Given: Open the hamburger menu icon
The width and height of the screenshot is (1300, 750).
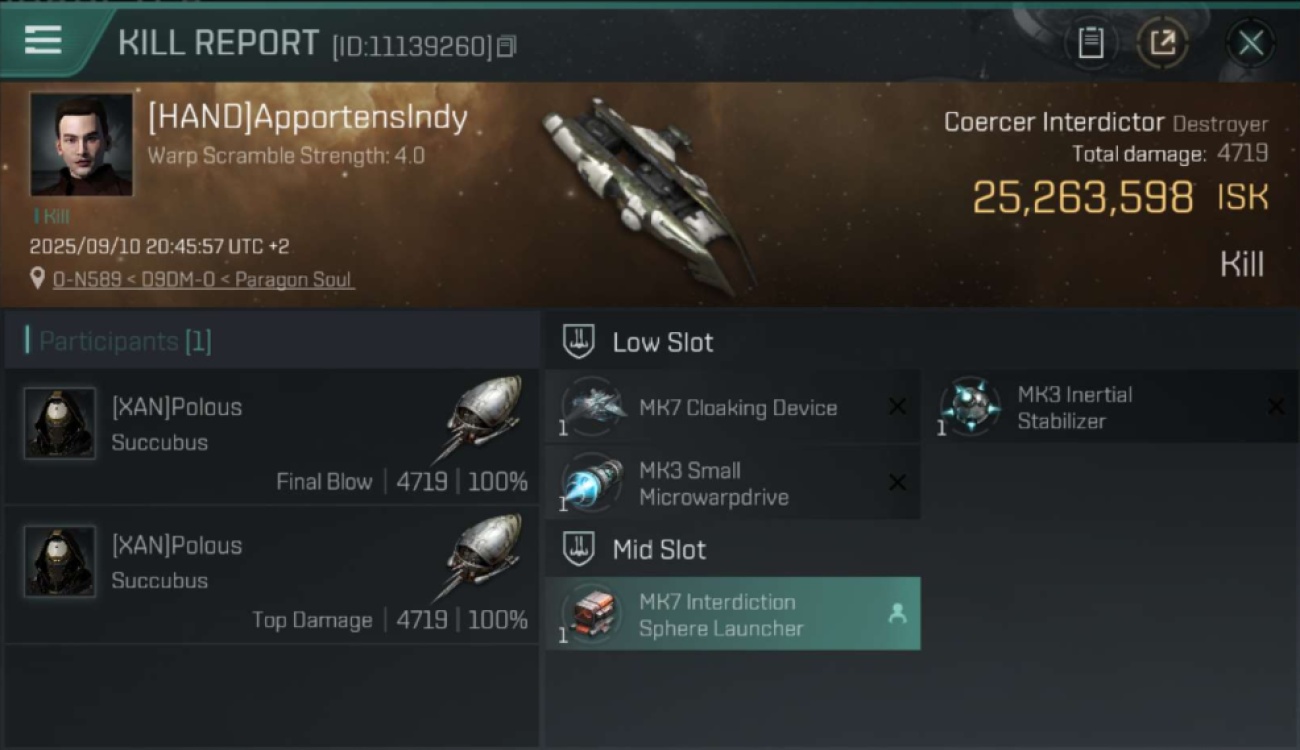Looking at the screenshot, I should 43,41.
